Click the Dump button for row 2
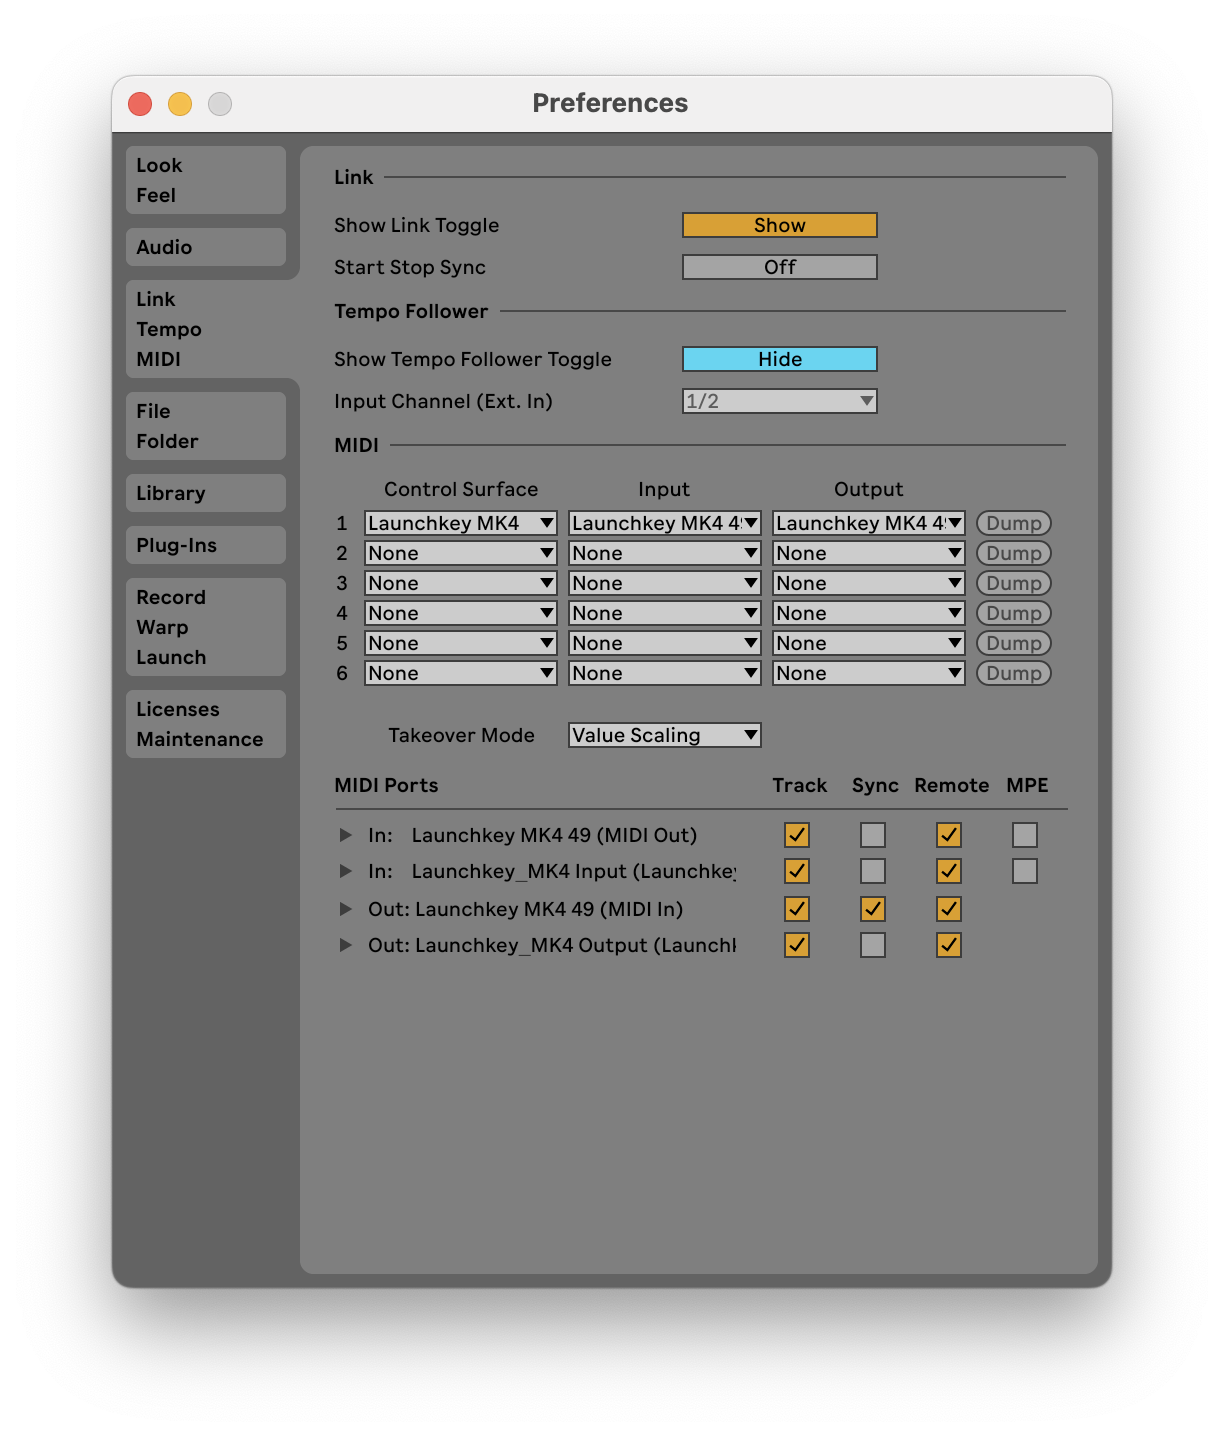Viewport: 1224px width, 1436px height. point(1014,553)
